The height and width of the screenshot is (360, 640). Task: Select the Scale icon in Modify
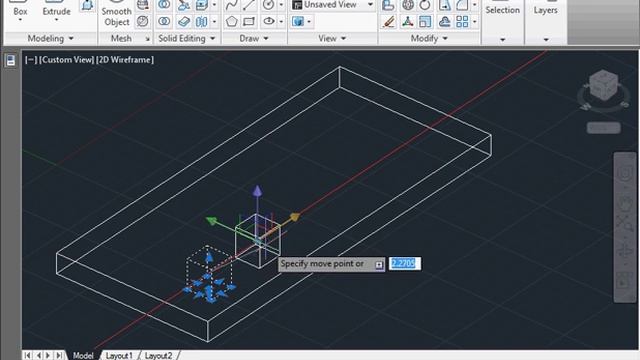tap(425, 21)
